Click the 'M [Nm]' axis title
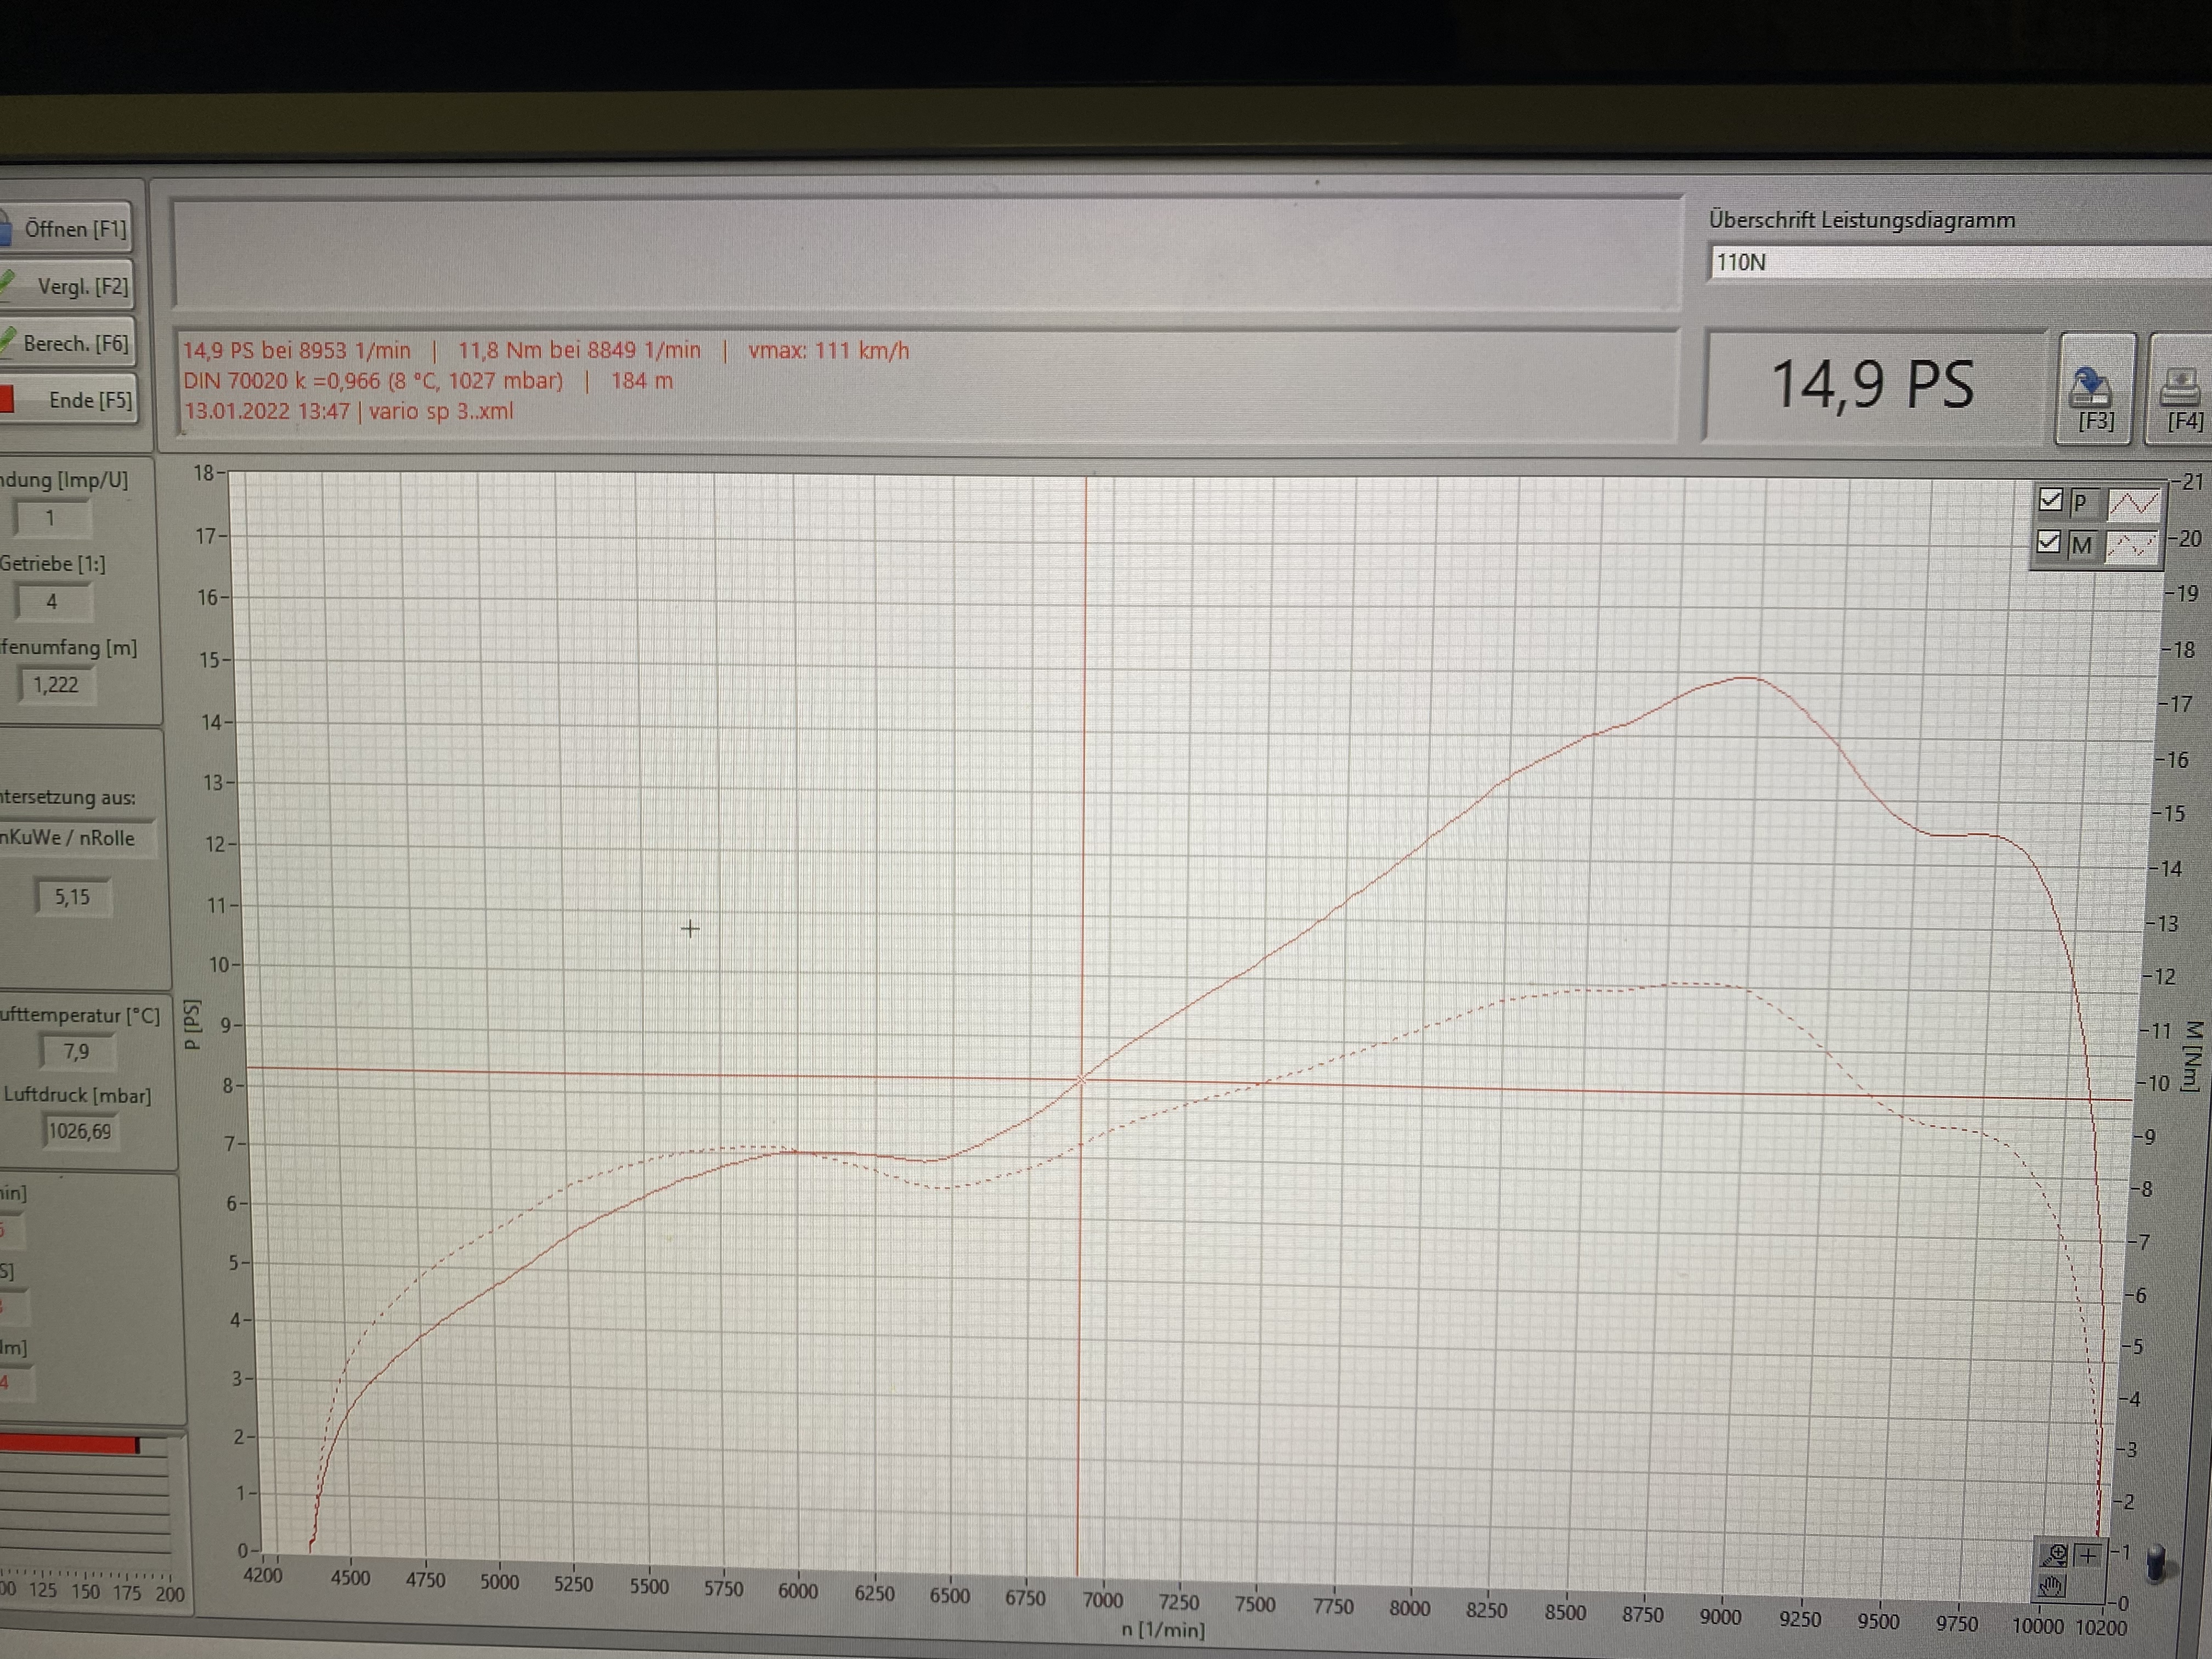2212x1659 pixels. pos(2194,1056)
